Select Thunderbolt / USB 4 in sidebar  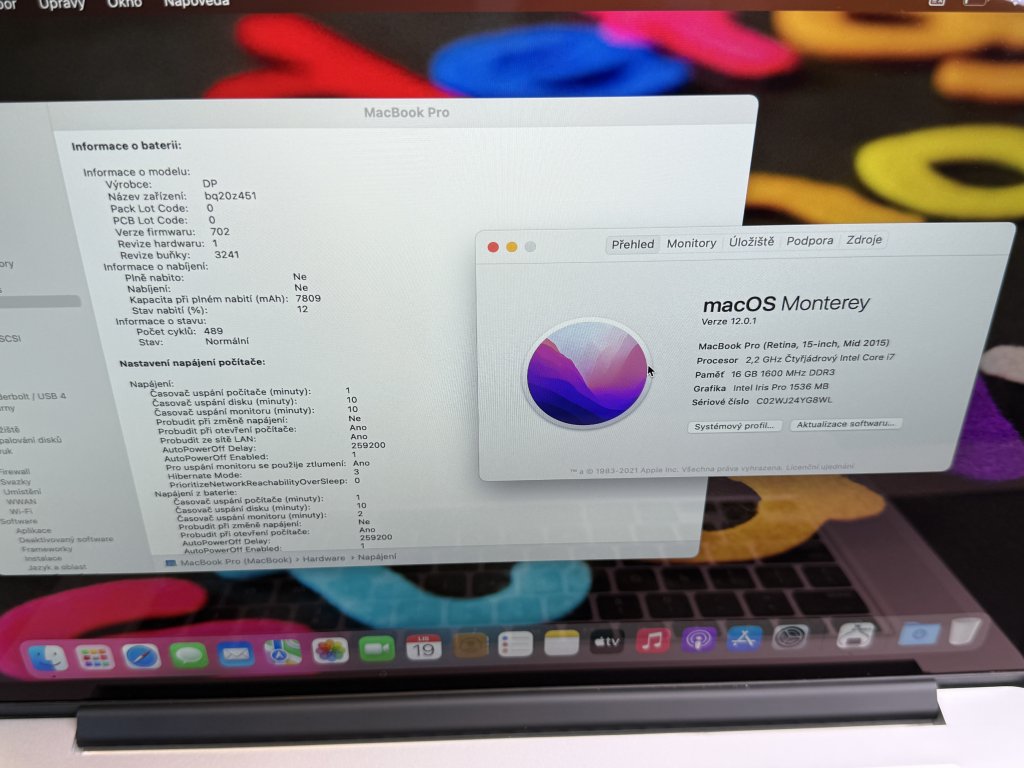[33, 396]
